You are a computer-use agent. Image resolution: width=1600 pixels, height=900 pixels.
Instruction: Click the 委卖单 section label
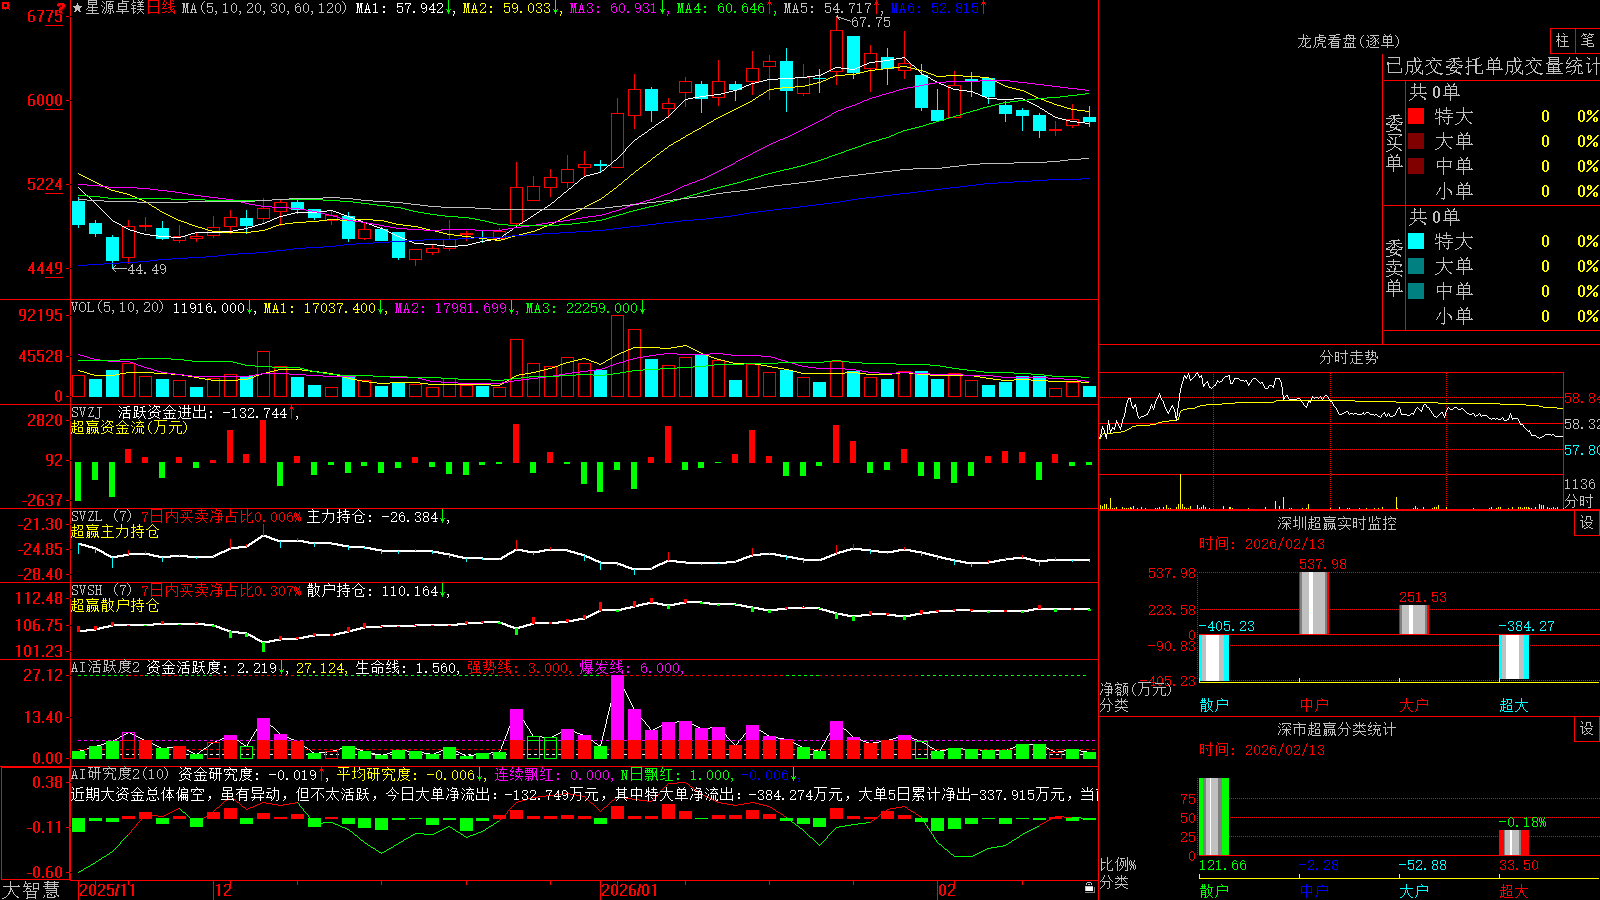click(1394, 268)
